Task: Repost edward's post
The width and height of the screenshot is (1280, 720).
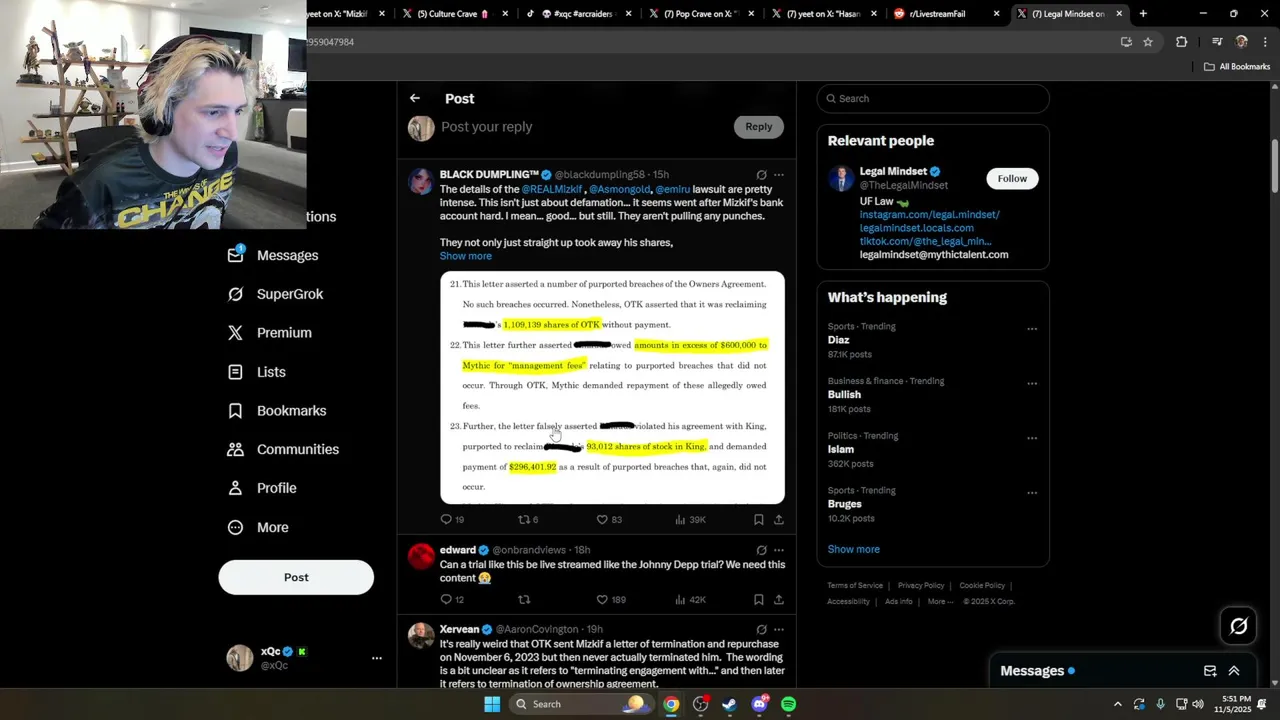Action: coord(524,600)
